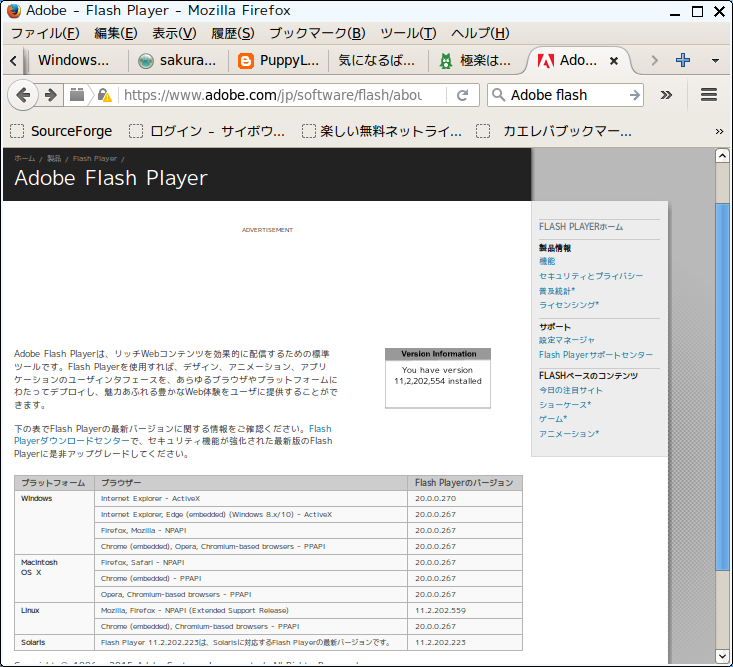Open the 履歴(S) menu
733x667 pixels.
233,33
